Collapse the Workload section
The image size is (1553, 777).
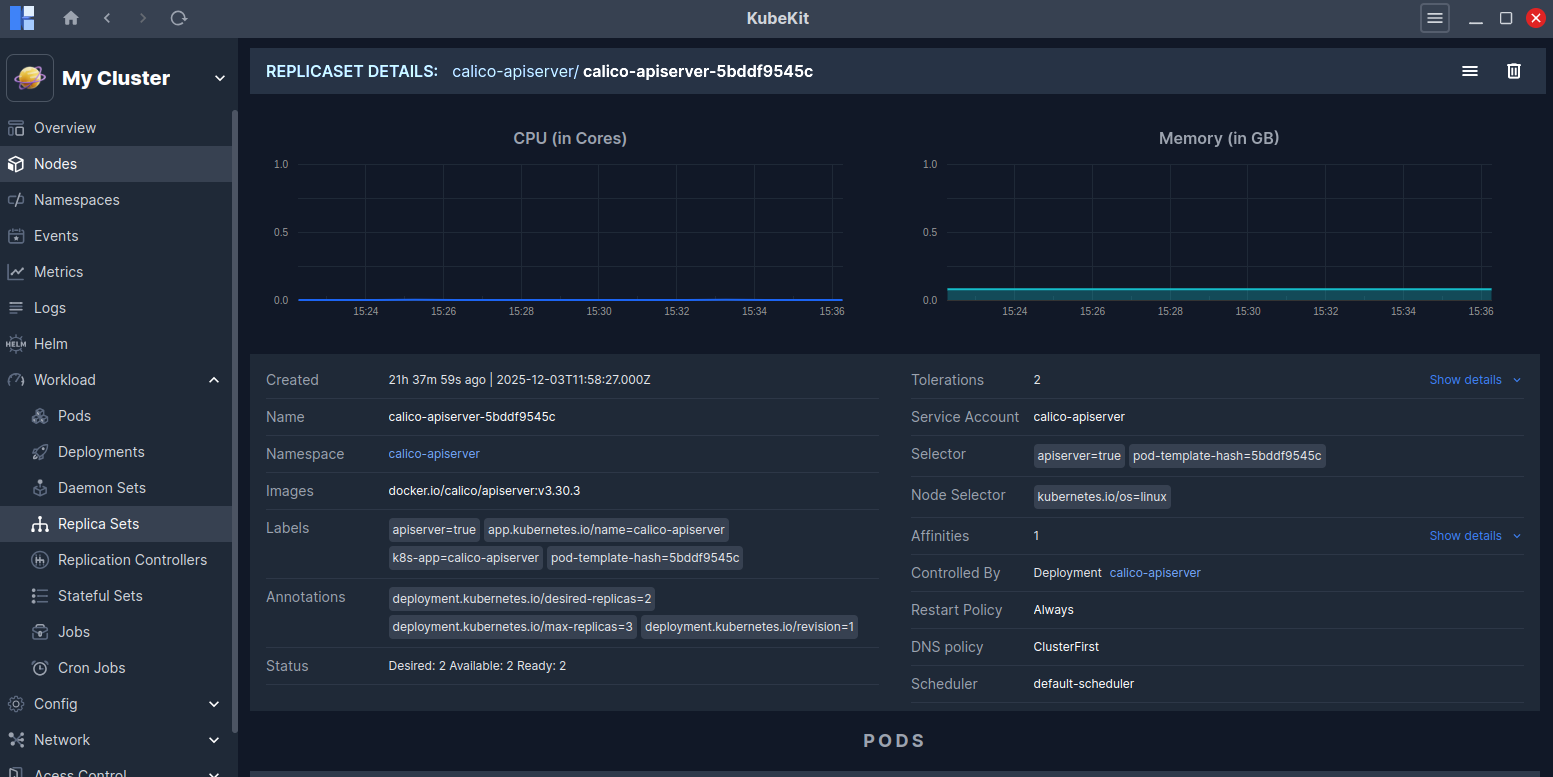(214, 380)
